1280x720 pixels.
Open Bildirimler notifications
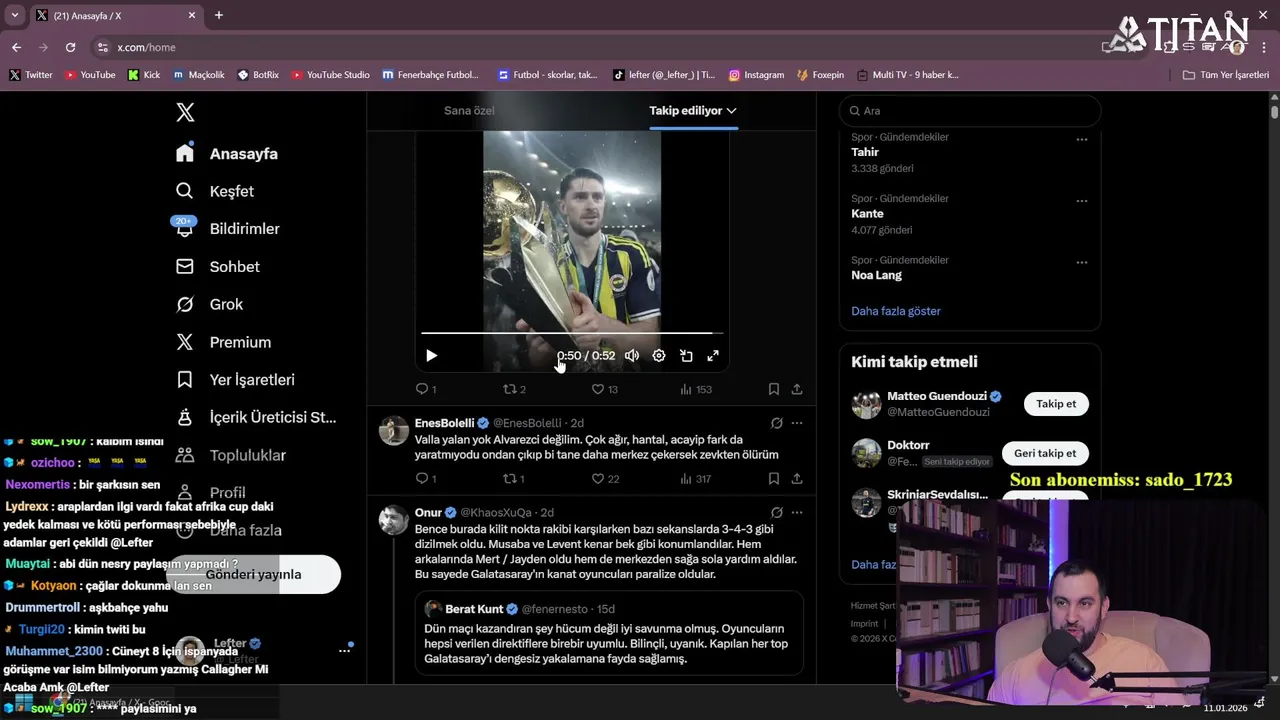[x=228, y=229]
